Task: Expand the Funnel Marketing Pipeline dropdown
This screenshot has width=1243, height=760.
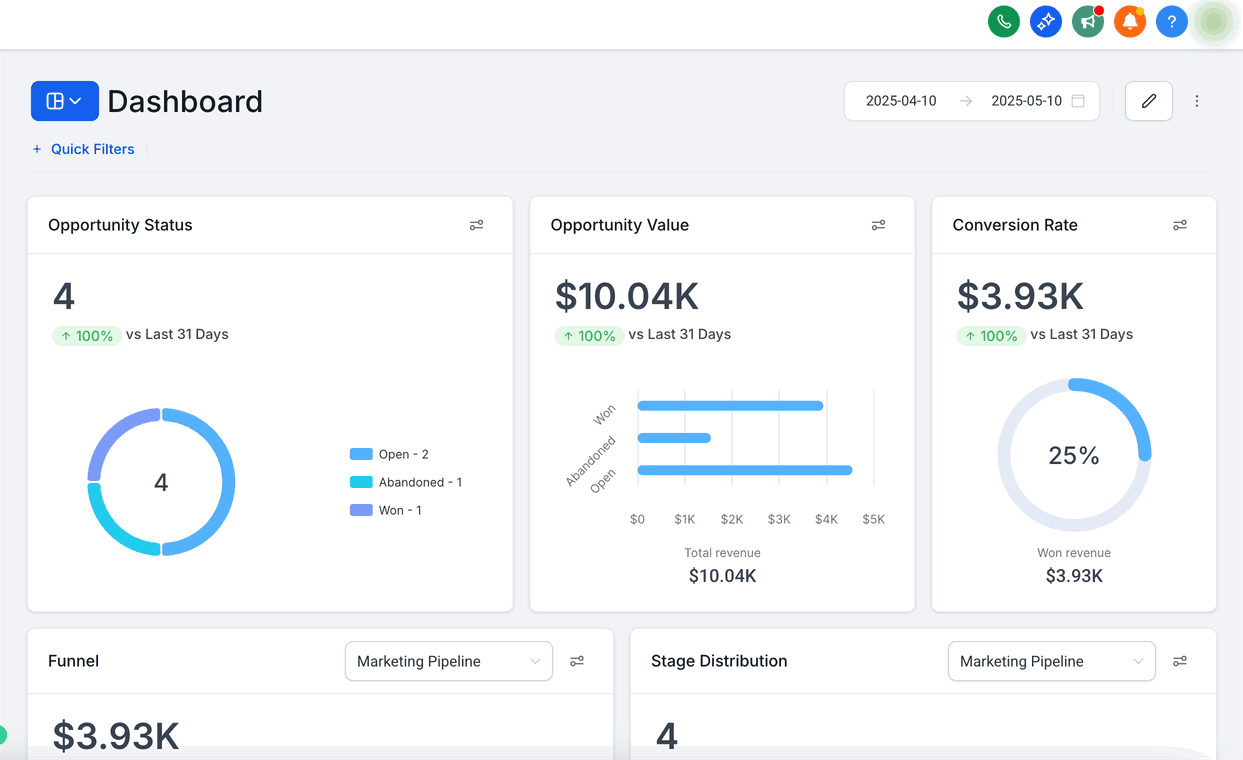Action: [449, 661]
